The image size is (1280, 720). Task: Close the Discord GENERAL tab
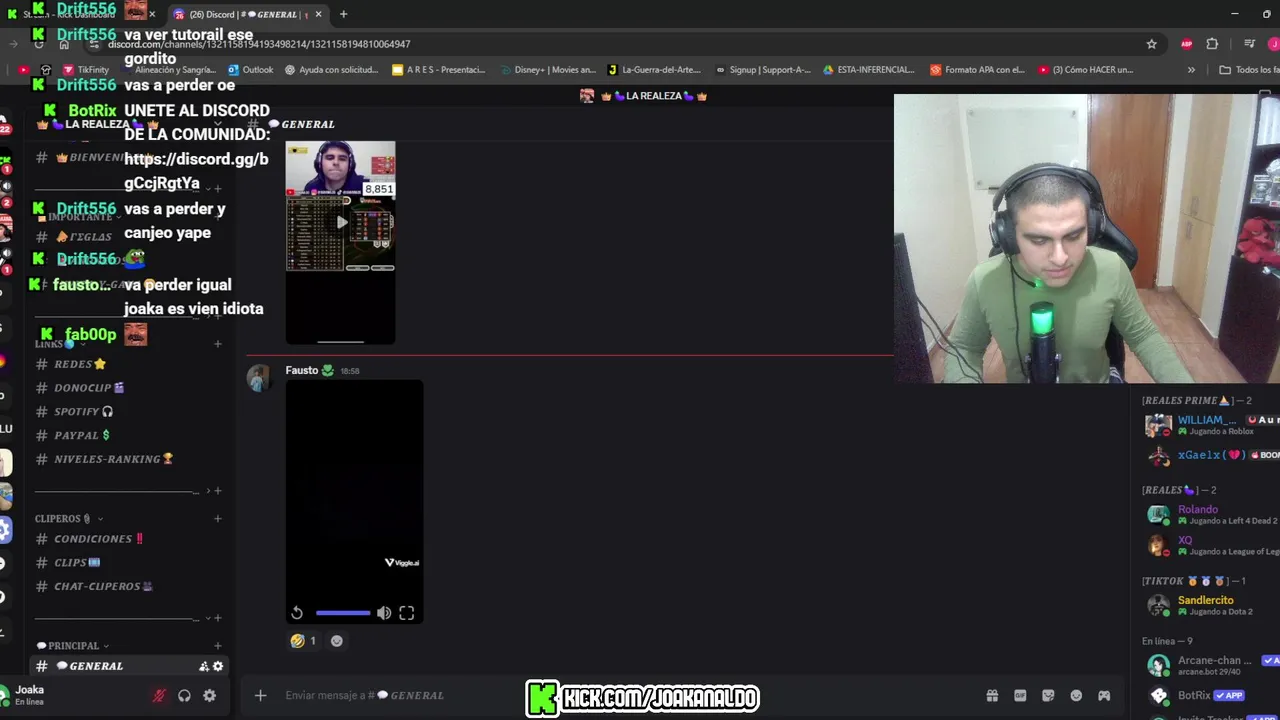pyautogui.click(x=319, y=14)
